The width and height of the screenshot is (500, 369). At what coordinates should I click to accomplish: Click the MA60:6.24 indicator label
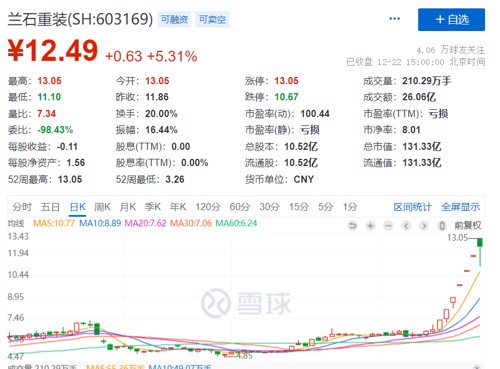[236, 223]
